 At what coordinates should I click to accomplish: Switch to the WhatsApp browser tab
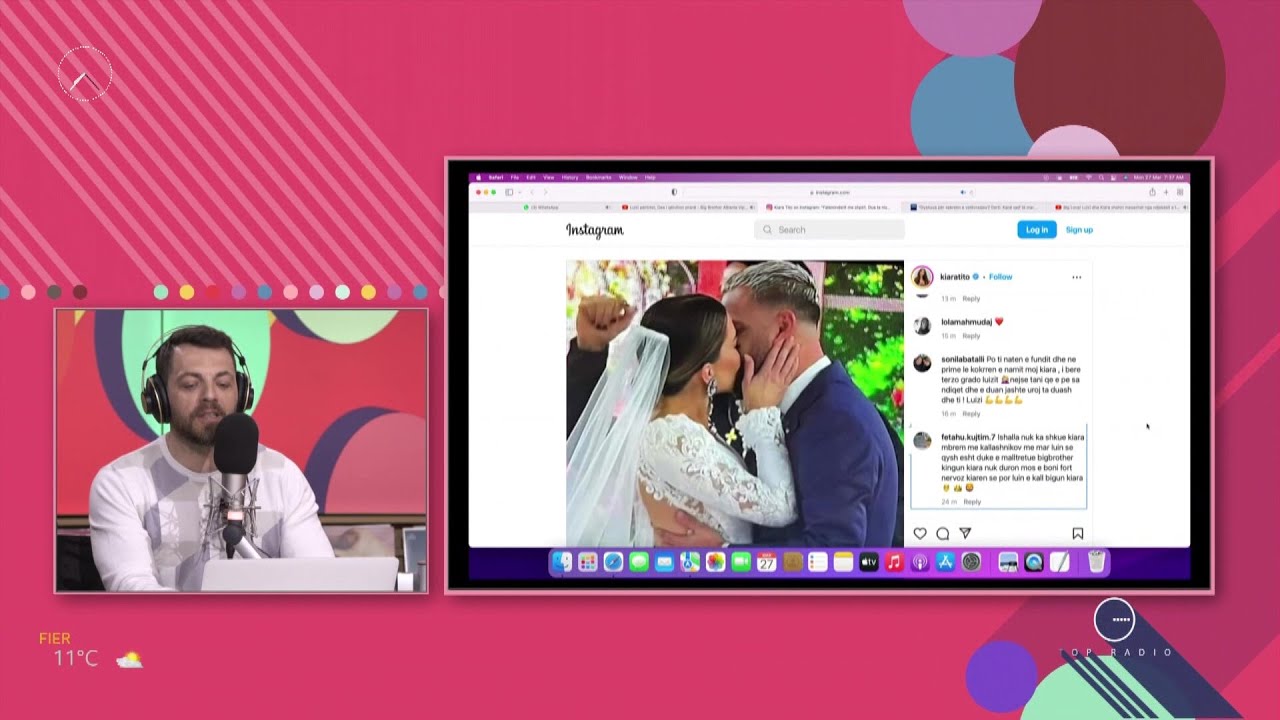pyautogui.click(x=543, y=207)
